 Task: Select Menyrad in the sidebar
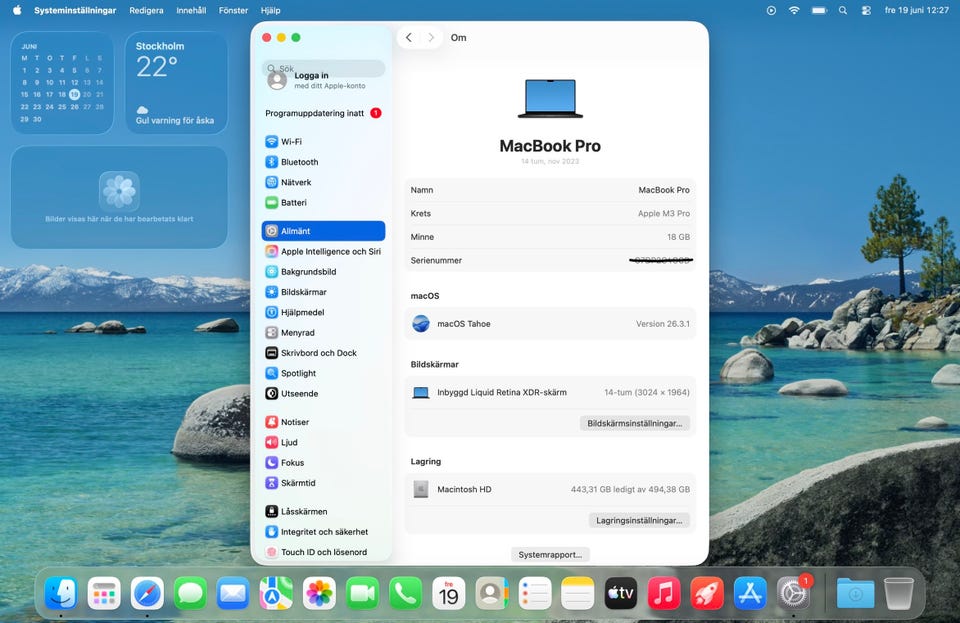(x=323, y=332)
